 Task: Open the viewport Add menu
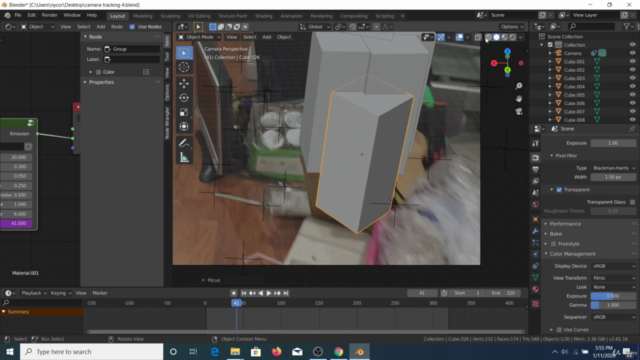pos(267,37)
